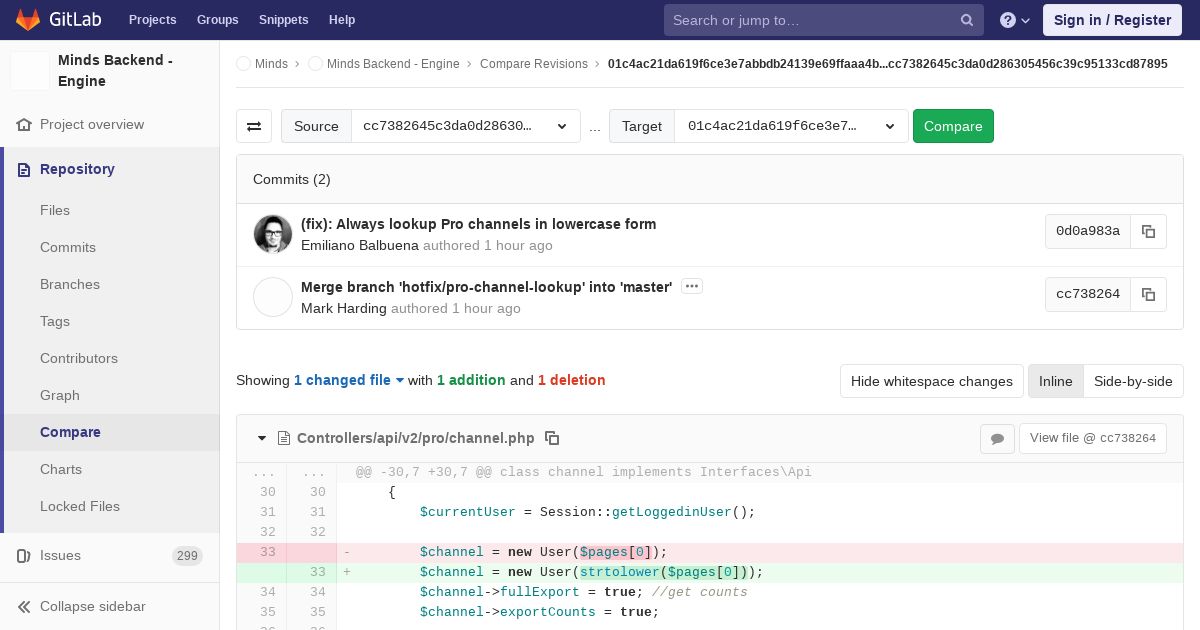Open Branches in repository sidebar
This screenshot has width=1200, height=630.
pos(70,284)
